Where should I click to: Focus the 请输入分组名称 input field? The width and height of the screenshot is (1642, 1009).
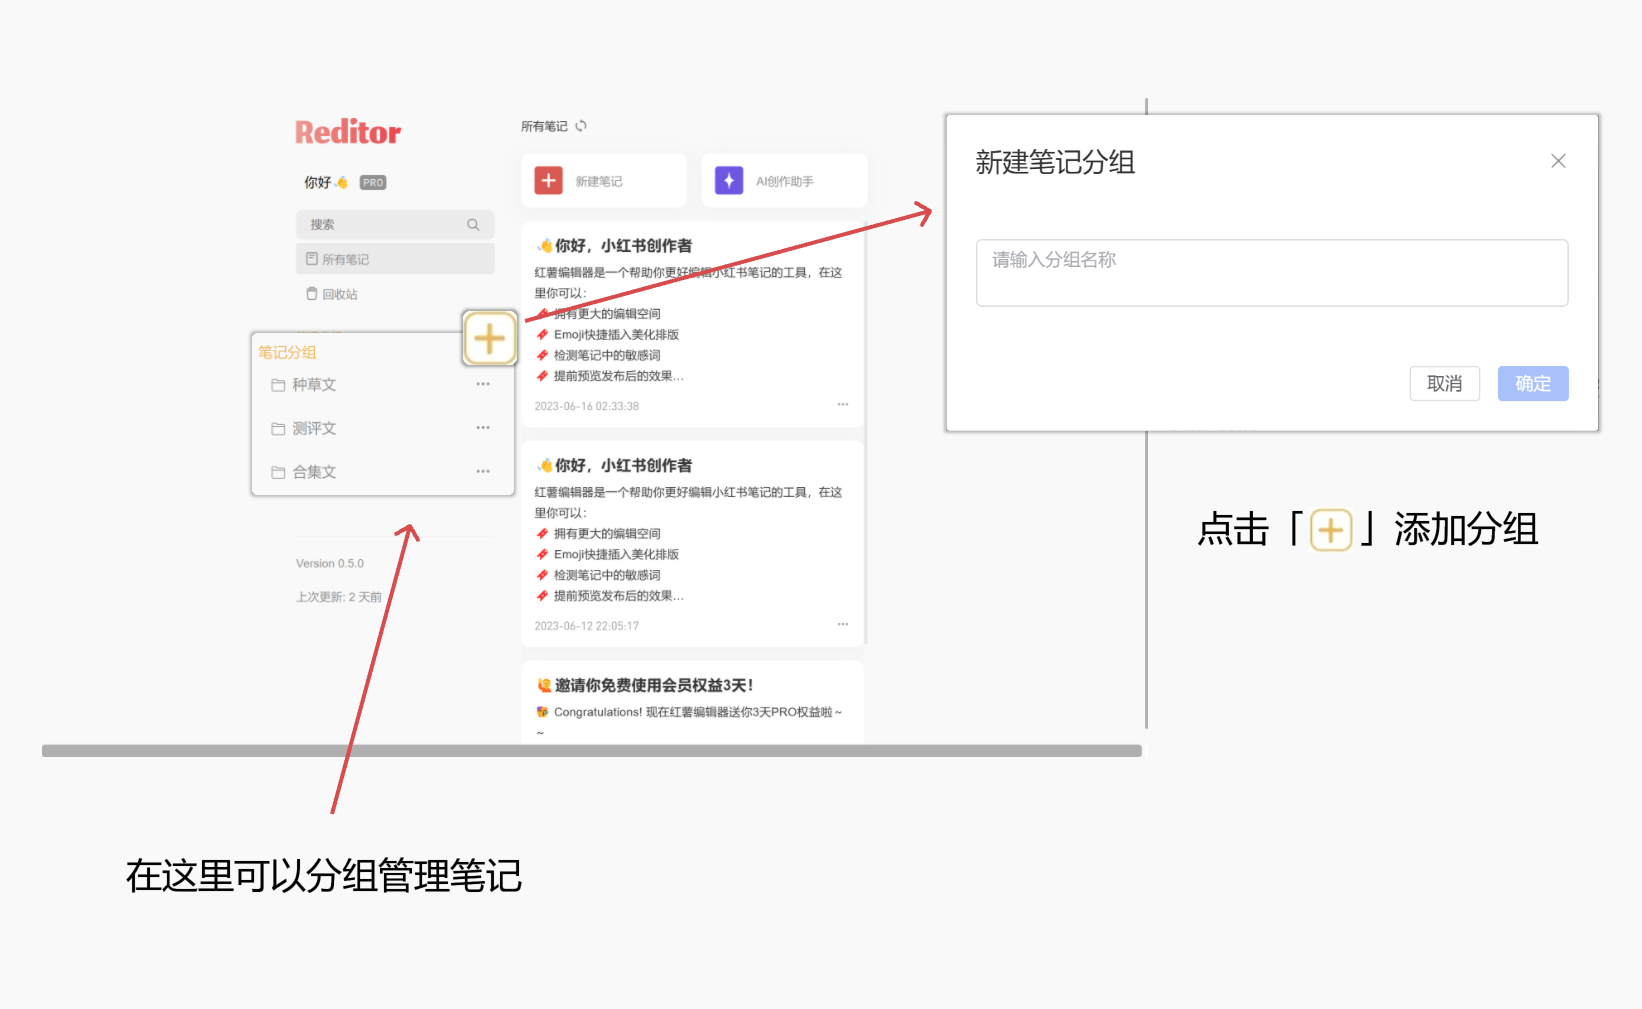coord(1272,273)
